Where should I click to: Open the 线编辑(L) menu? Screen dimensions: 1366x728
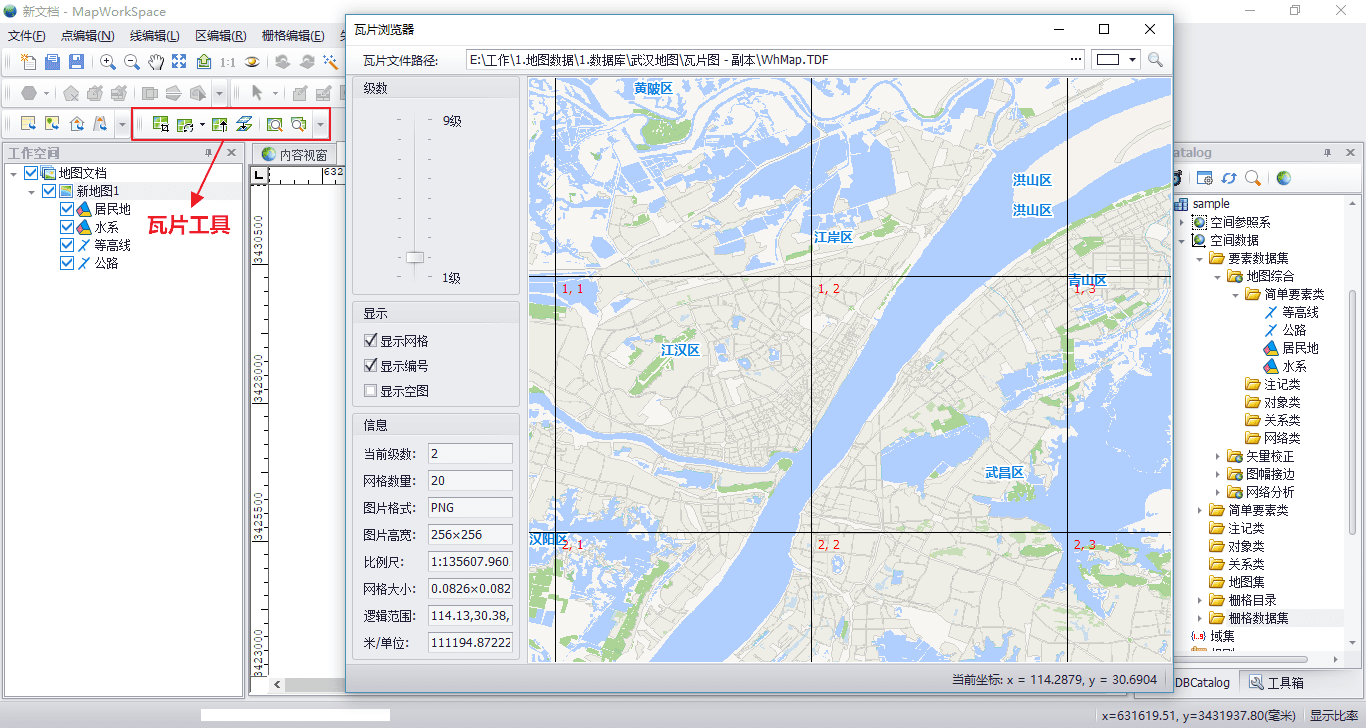155,36
